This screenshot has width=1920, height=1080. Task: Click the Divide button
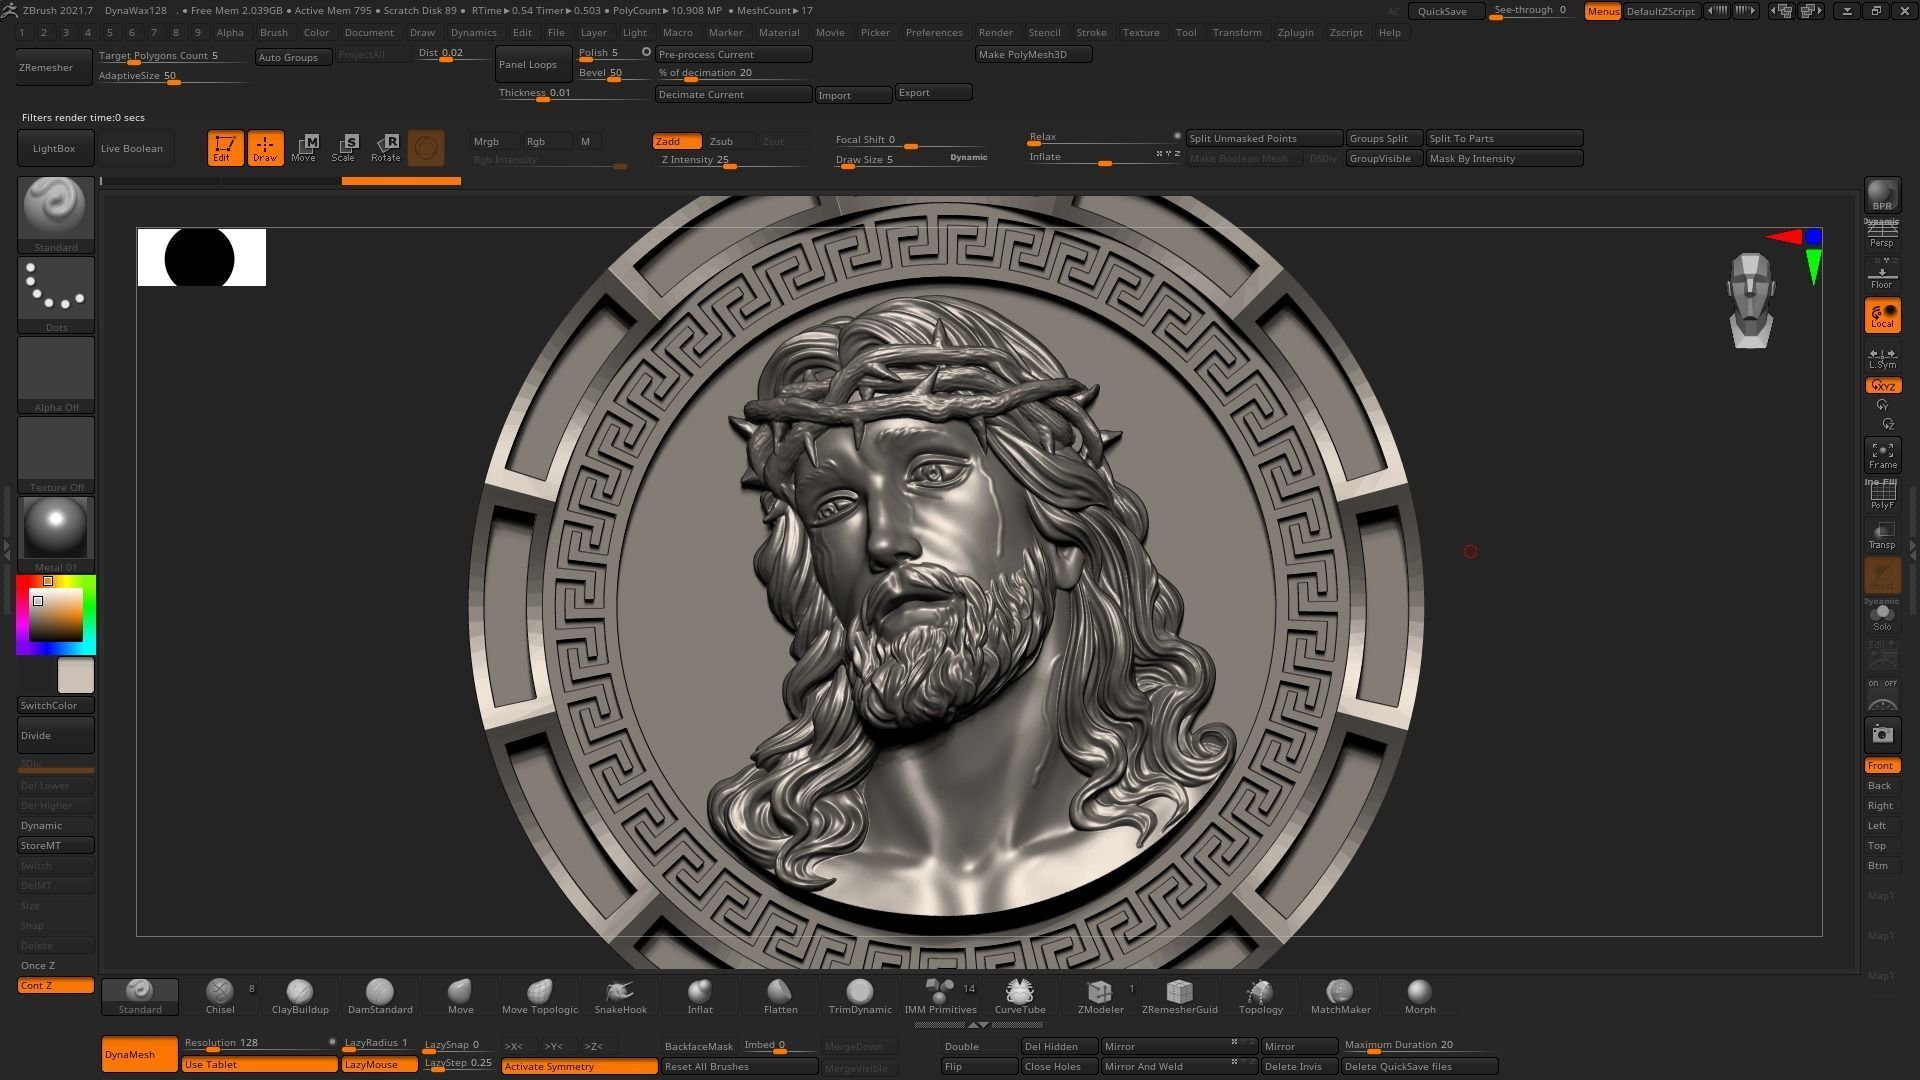pyautogui.click(x=56, y=735)
